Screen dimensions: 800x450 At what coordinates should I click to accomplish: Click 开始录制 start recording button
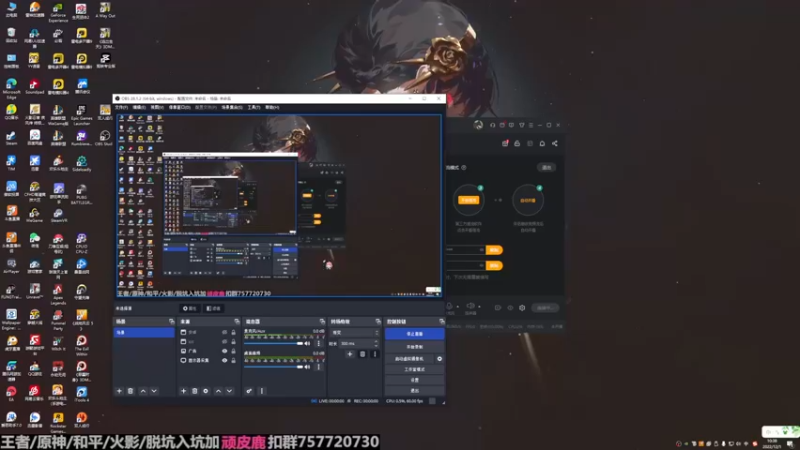[x=414, y=347]
